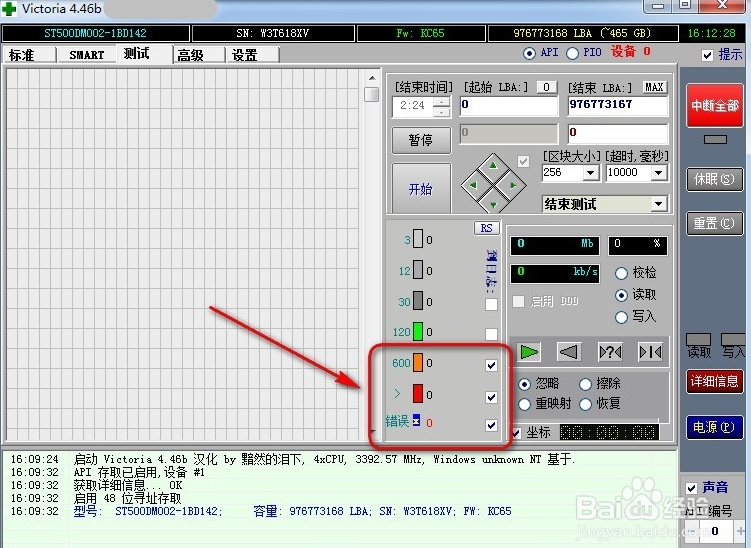Toggle the checkbox beside diamond navigator

(523, 161)
